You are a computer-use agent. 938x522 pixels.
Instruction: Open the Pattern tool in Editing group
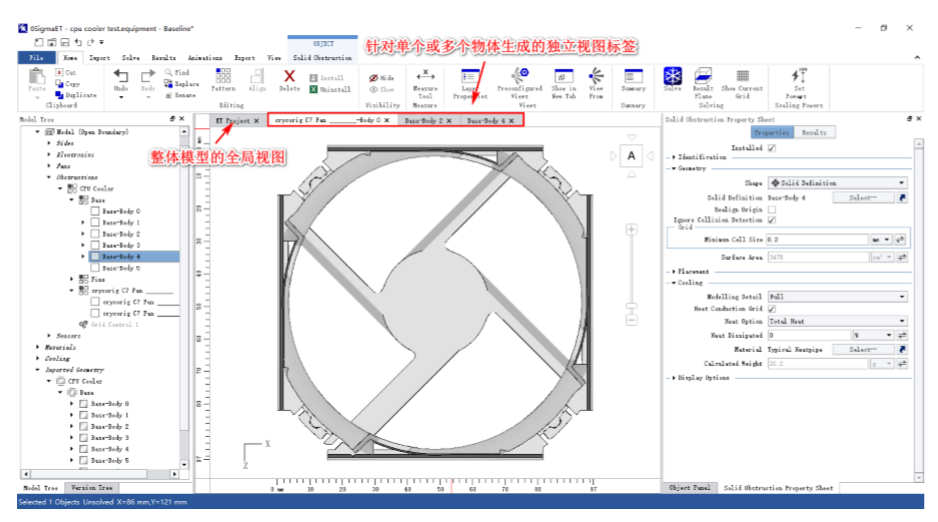click(x=223, y=80)
